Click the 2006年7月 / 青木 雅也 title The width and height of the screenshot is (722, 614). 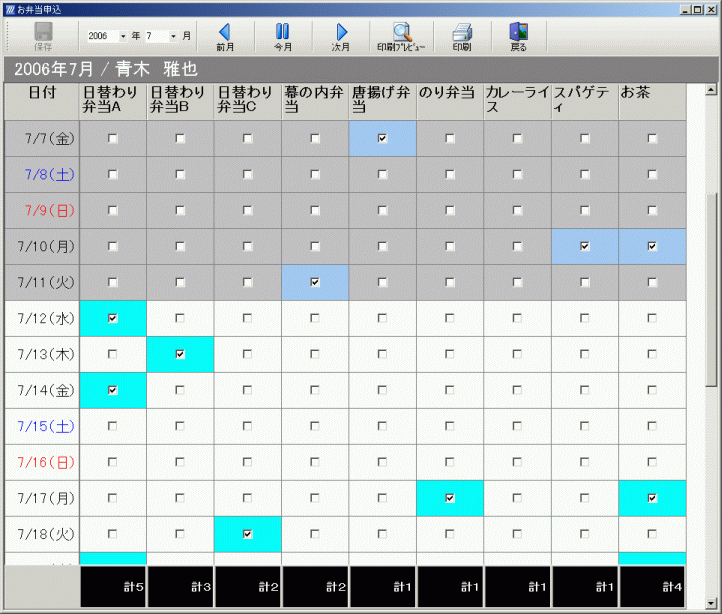106,69
